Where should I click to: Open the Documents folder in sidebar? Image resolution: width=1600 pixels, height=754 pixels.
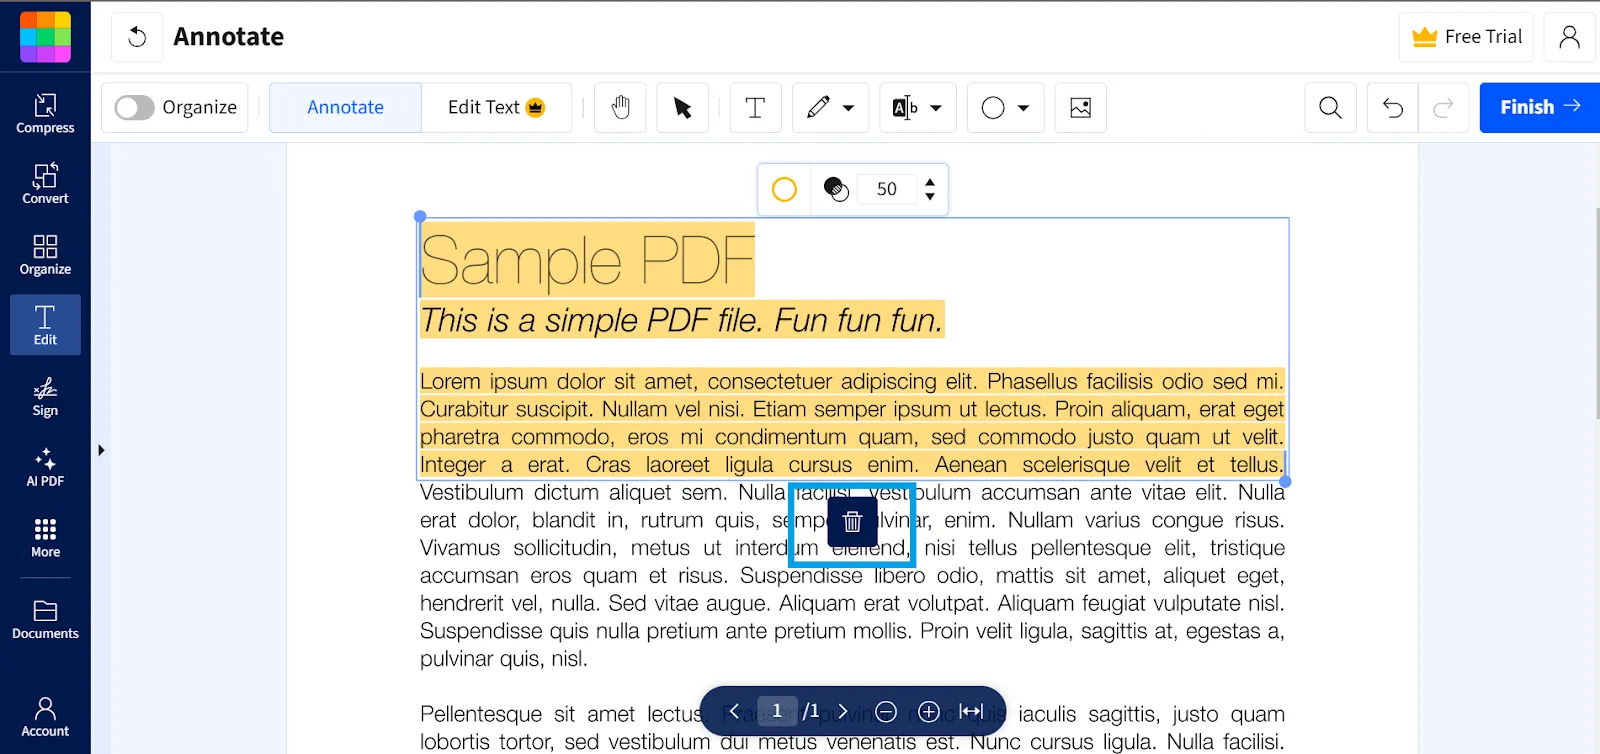pyautogui.click(x=45, y=619)
